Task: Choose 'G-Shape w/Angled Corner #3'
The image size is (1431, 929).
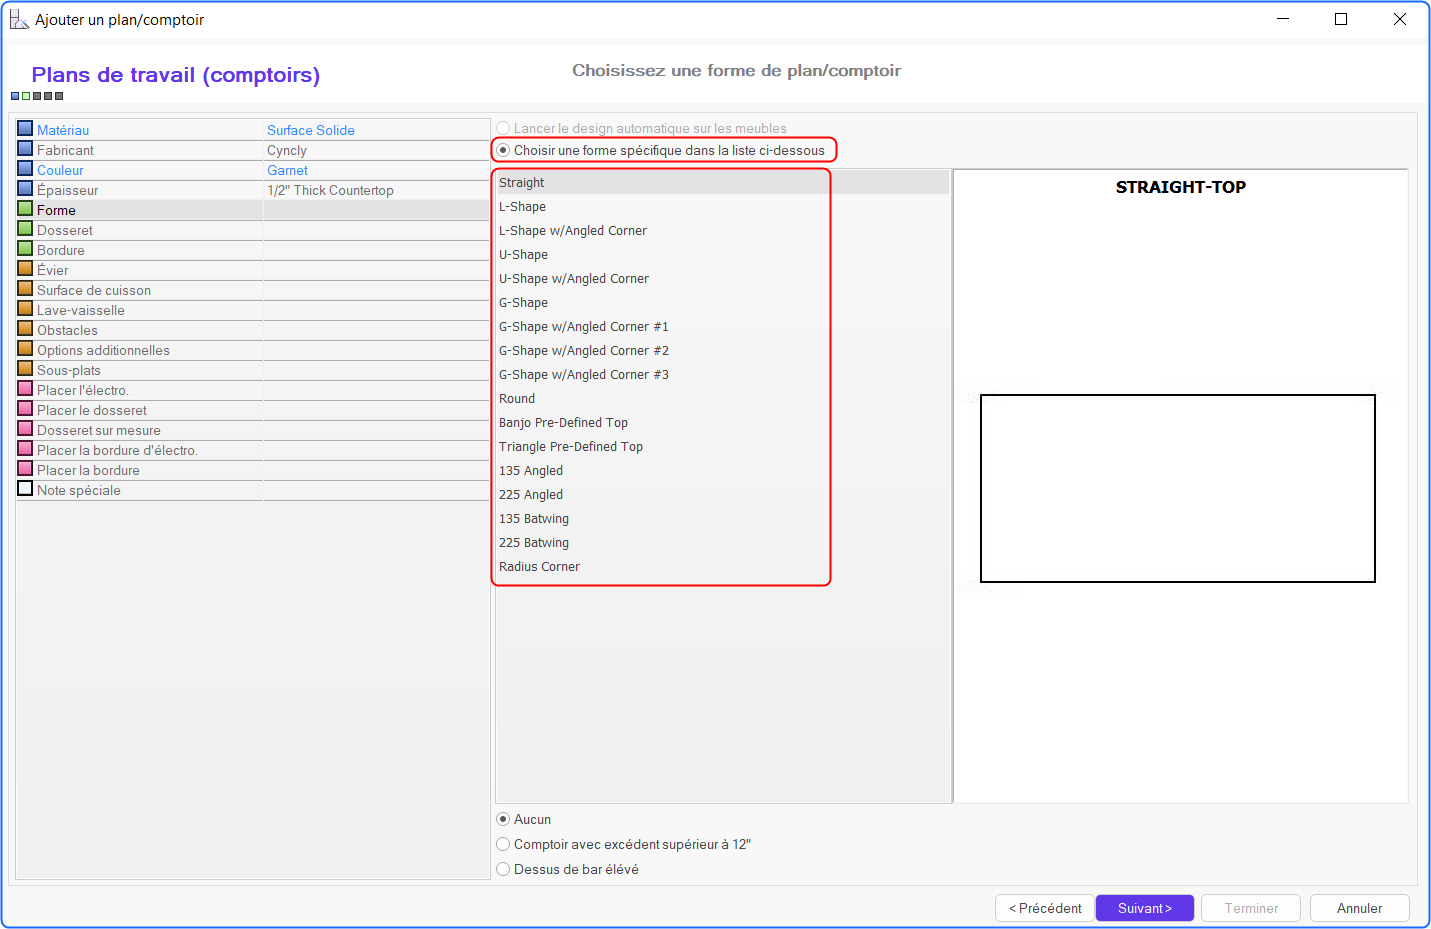Action: (x=722, y=374)
